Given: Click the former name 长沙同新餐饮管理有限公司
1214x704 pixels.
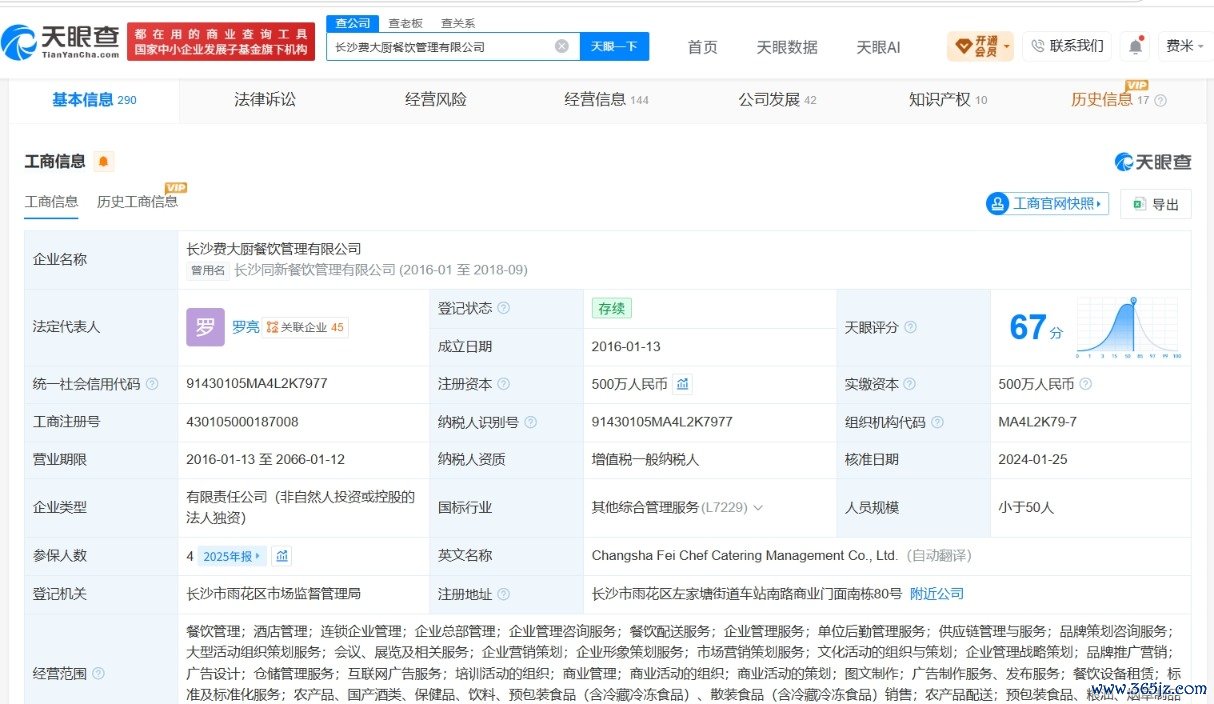Looking at the screenshot, I should (x=315, y=270).
